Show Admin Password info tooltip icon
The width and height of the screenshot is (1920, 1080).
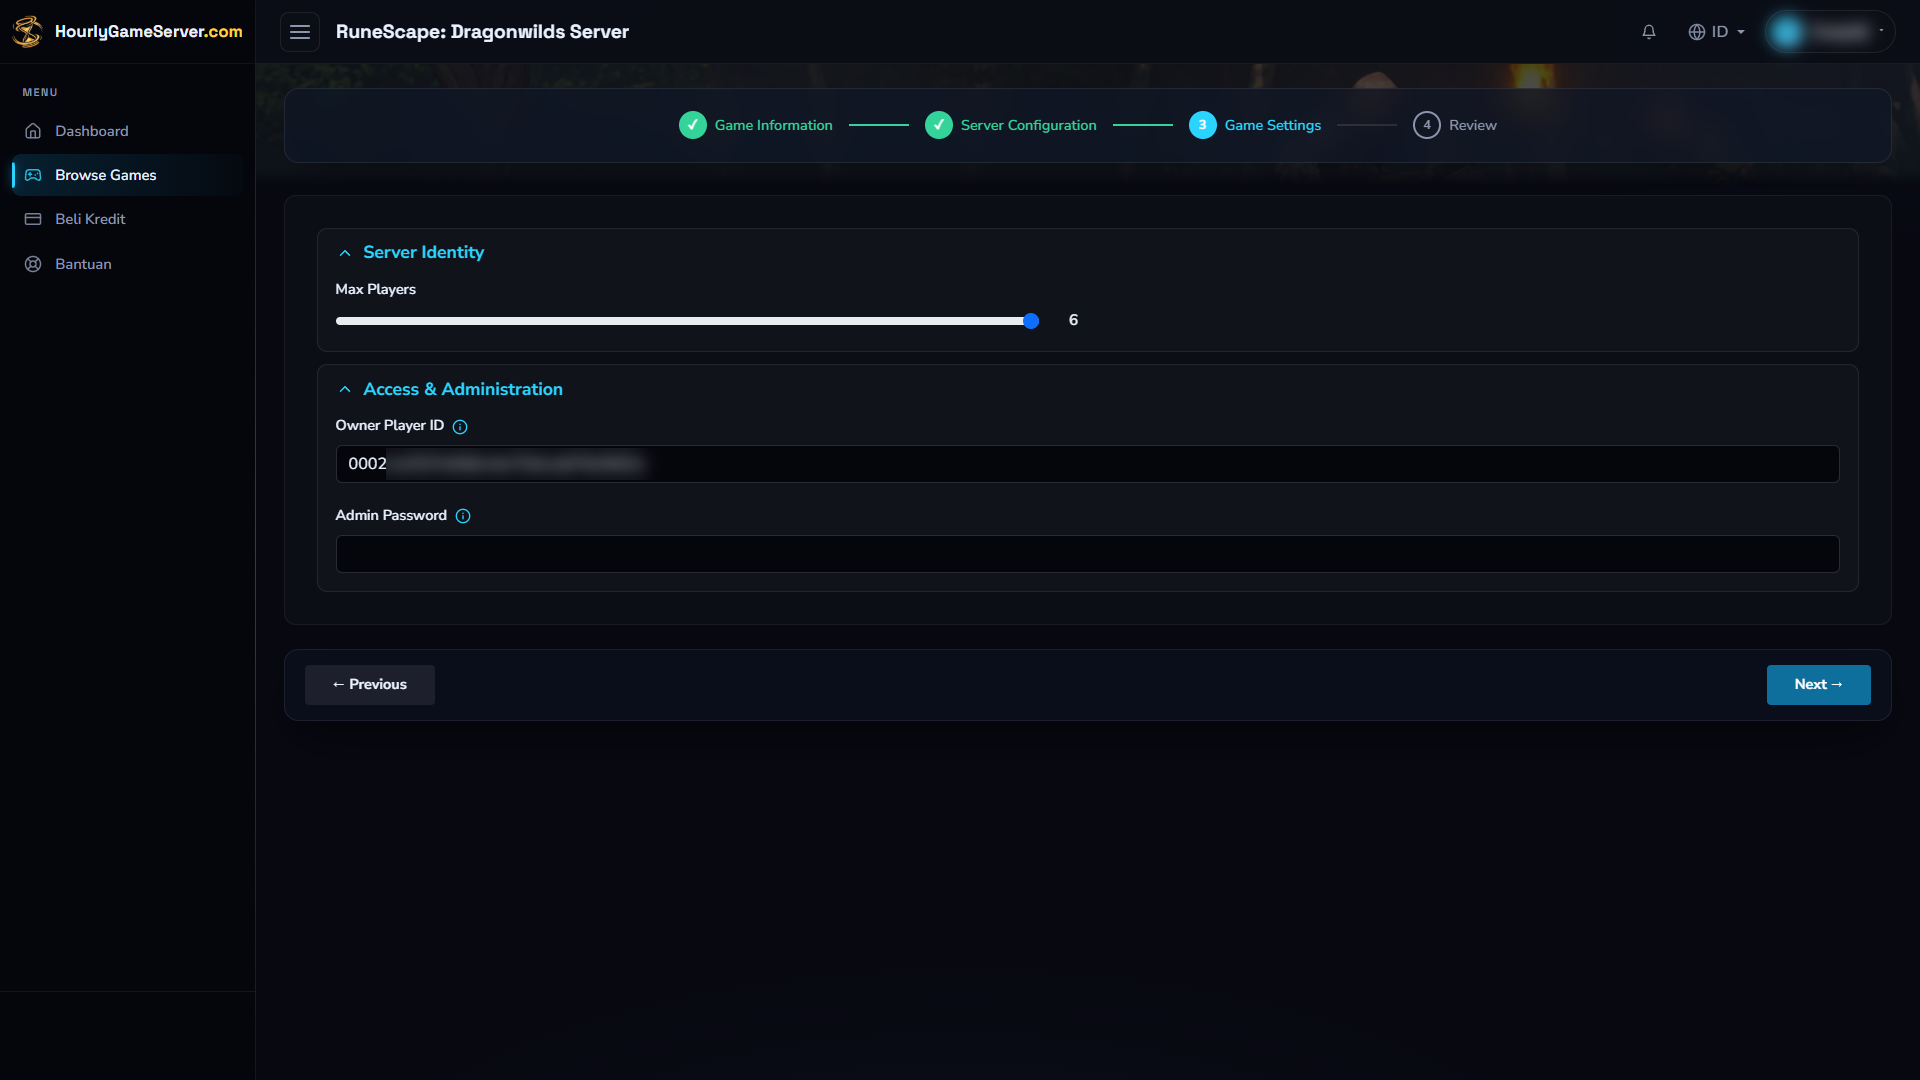[x=463, y=516]
